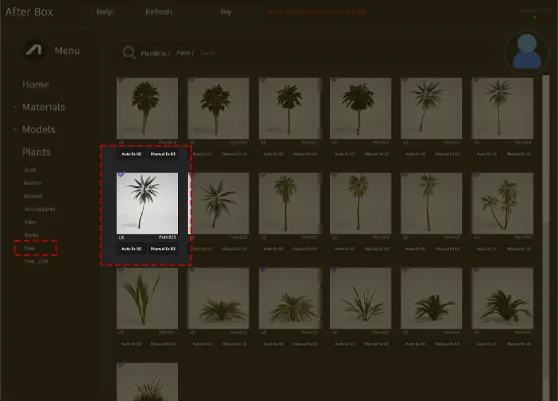
Task: Expand the Models section arrow
Action: coord(15,129)
